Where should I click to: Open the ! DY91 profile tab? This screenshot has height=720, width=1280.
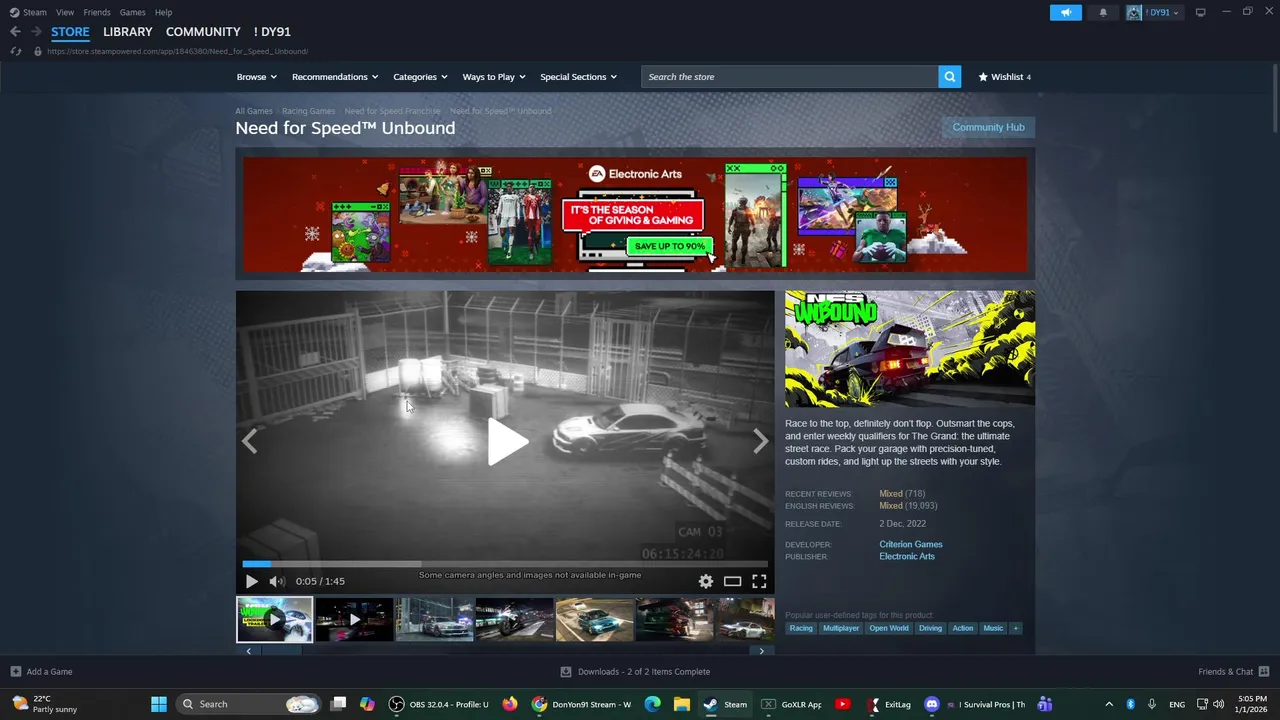point(272,32)
